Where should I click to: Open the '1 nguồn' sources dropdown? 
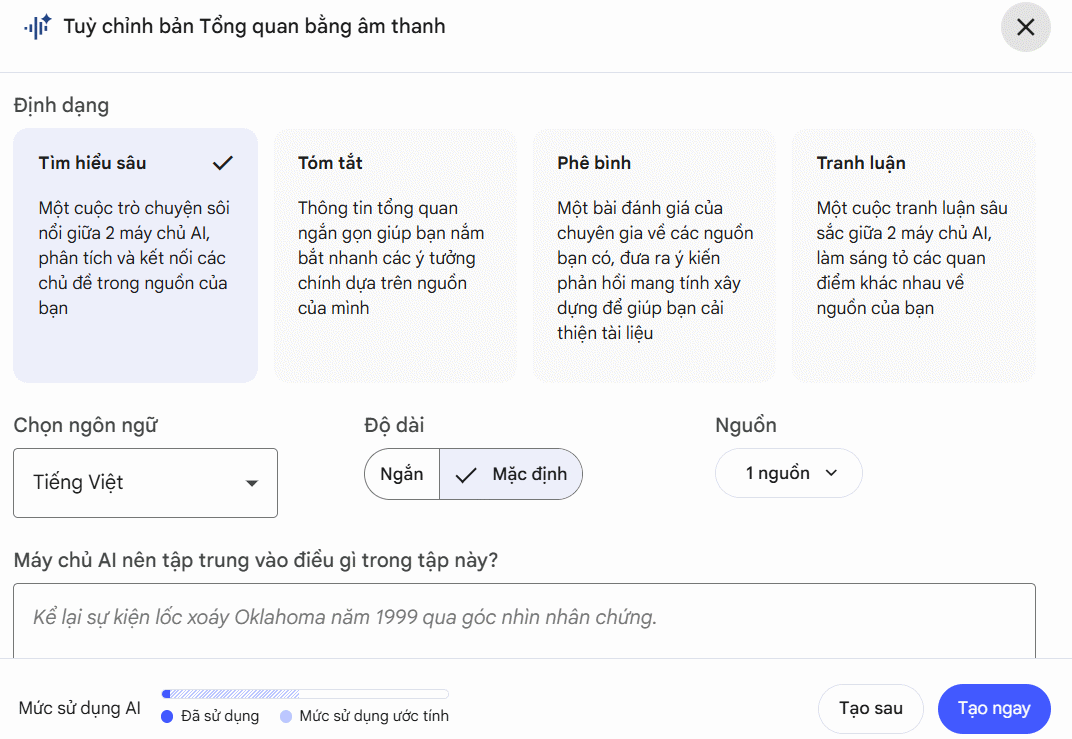point(789,473)
